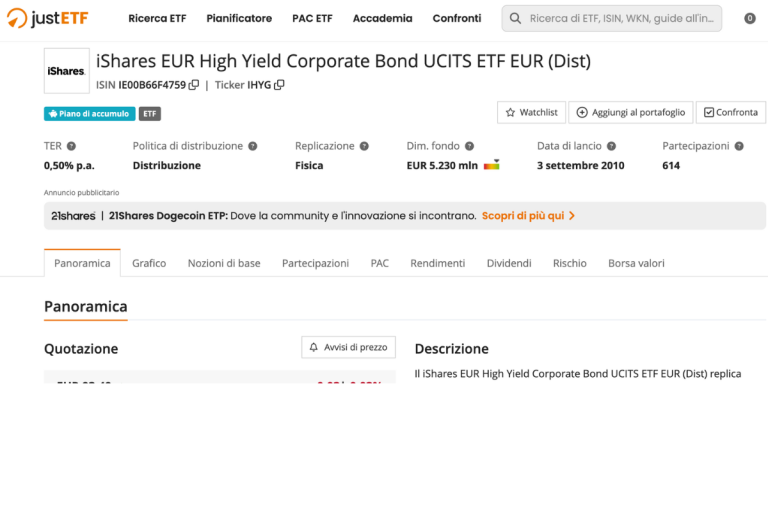Open Ricerca ETF menu

[157, 19]
